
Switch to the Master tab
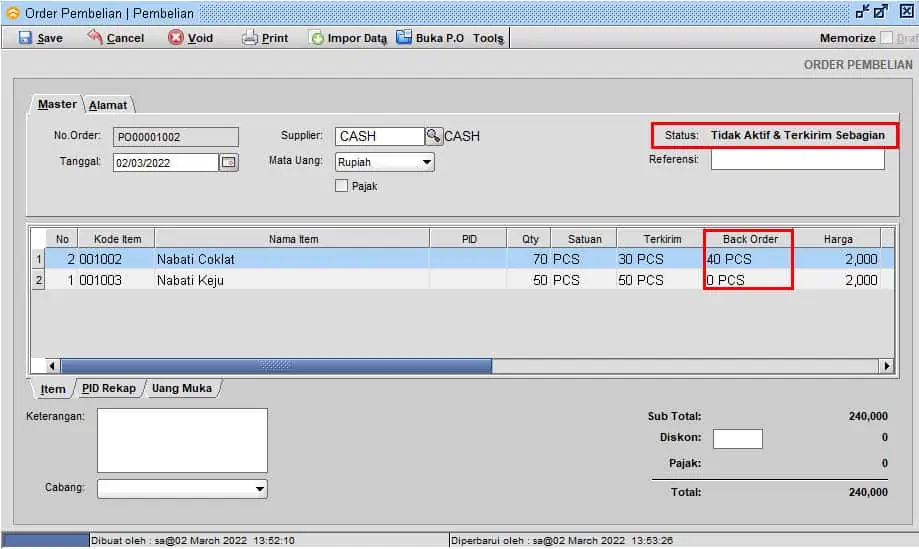coord(57,104)
